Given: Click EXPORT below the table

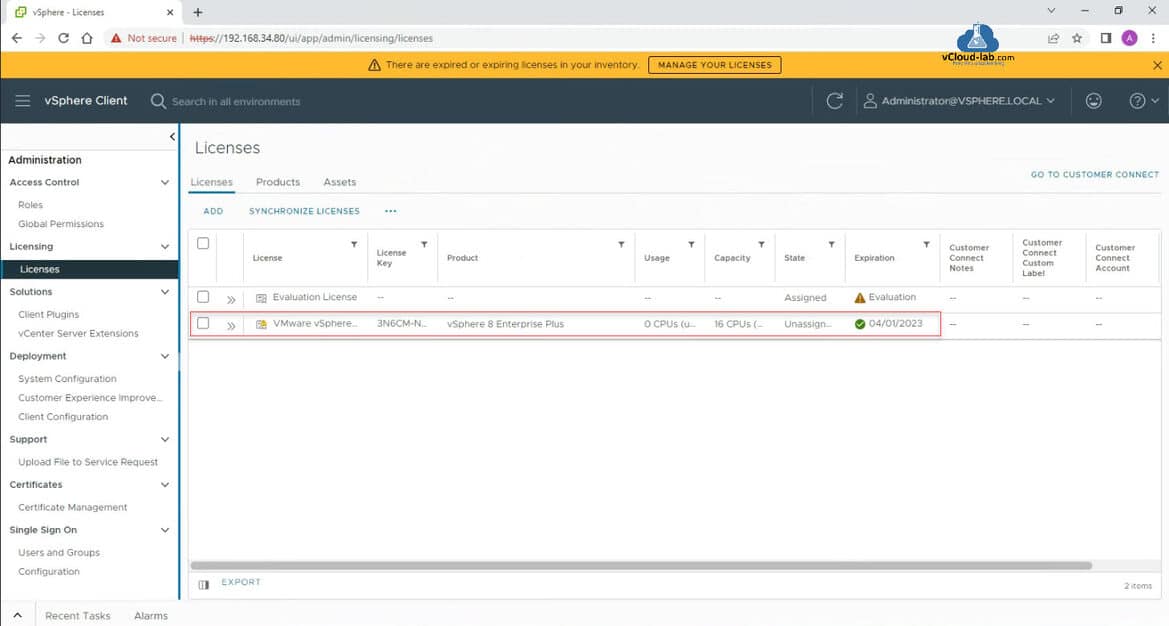Looking at the screenshot, I should (241, 582).
